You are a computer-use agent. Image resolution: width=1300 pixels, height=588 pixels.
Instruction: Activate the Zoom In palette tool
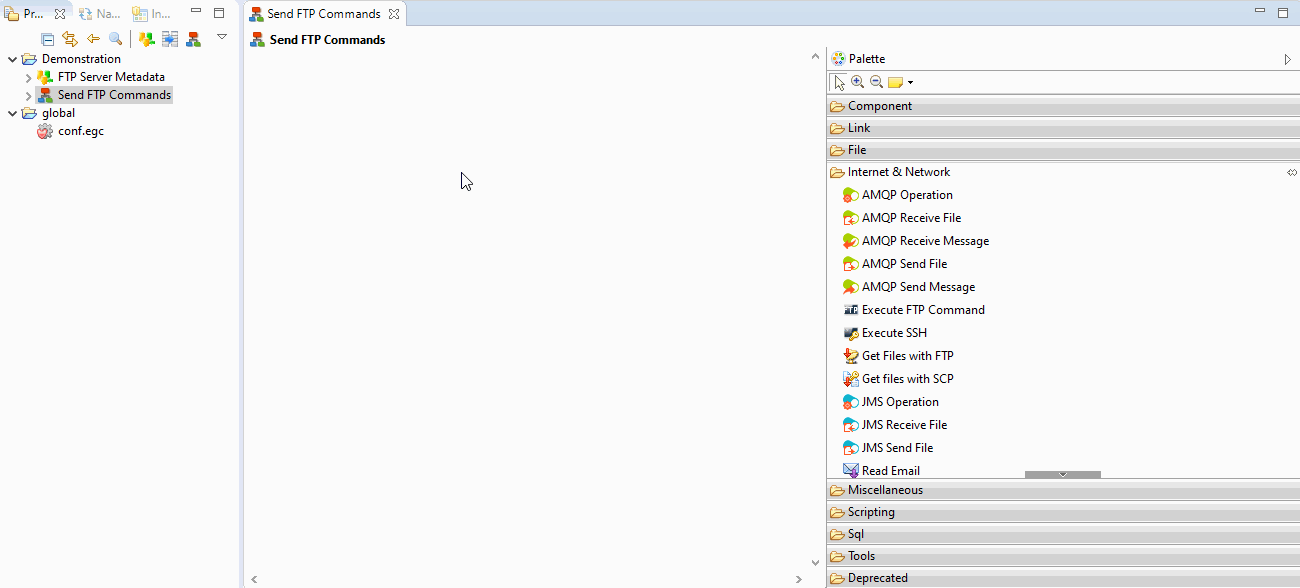tap(859, 81)
